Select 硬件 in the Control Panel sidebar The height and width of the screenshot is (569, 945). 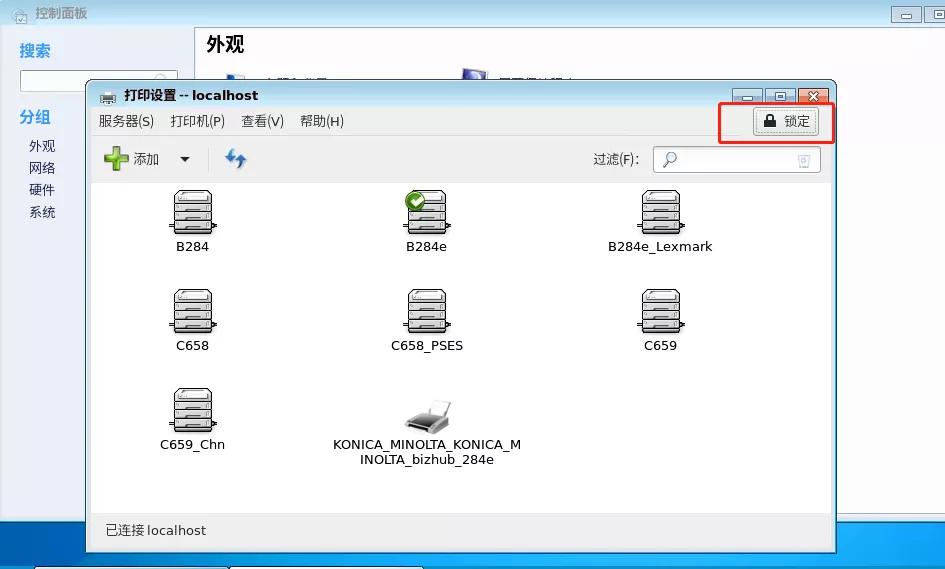coord(42,190)
